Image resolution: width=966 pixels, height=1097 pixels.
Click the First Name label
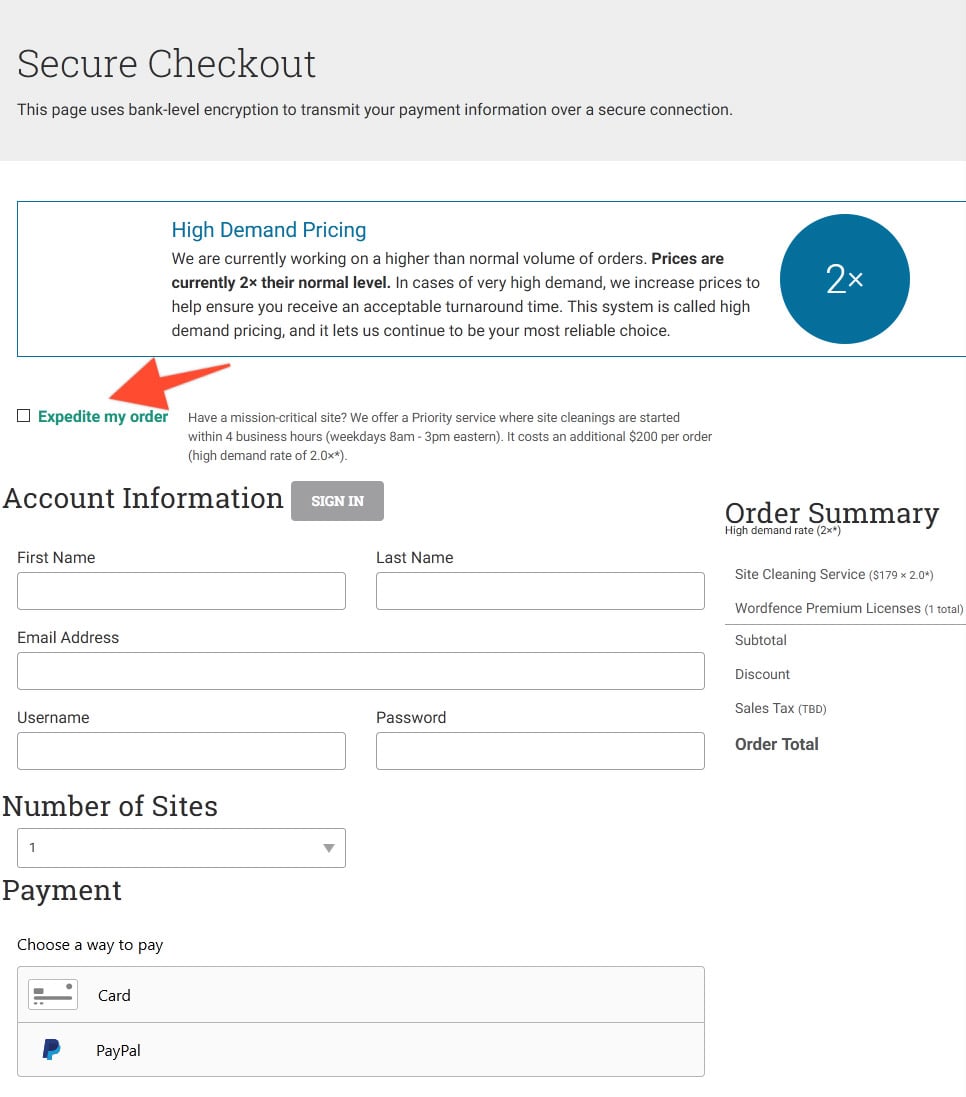[56, 558]
